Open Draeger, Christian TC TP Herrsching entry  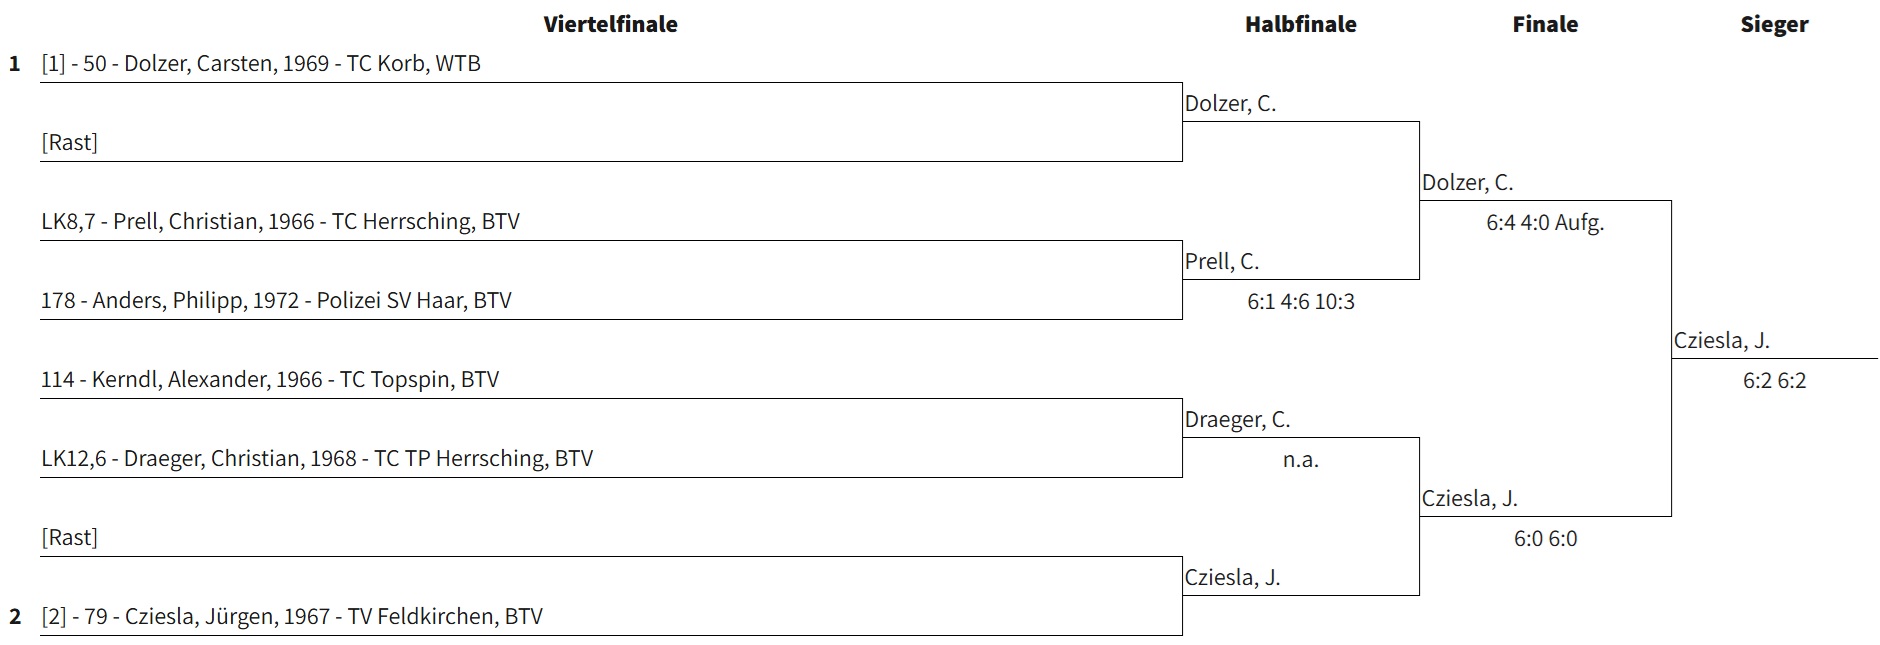pos(317,458)
